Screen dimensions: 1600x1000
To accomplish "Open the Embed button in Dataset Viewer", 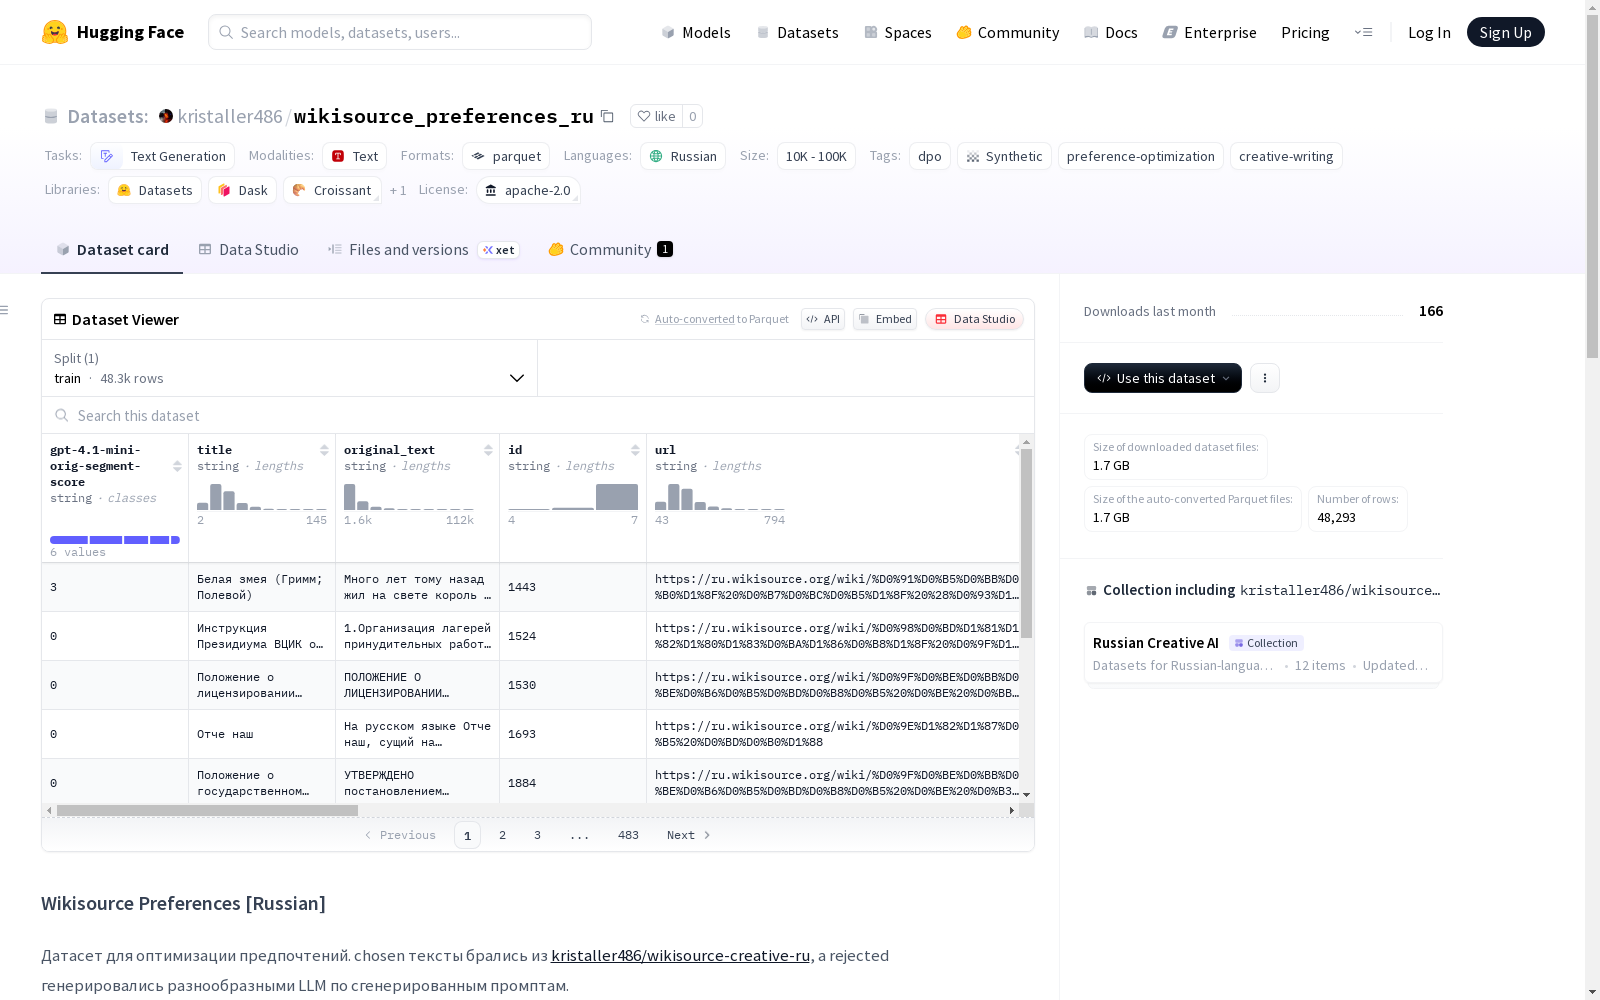I will coord(885,319).
